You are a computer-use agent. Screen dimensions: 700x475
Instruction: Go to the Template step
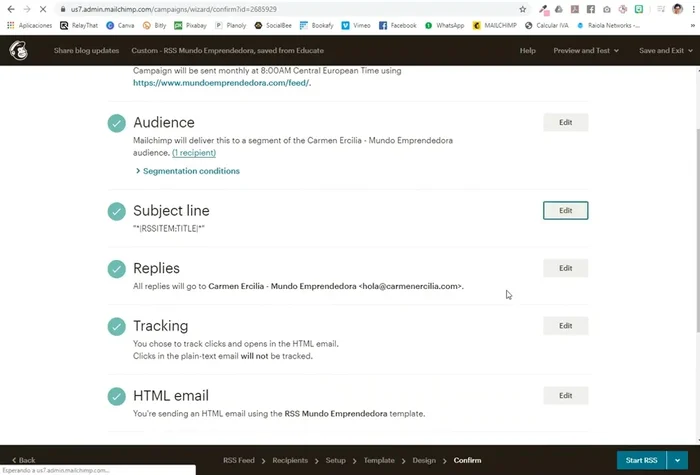(379, 460)
